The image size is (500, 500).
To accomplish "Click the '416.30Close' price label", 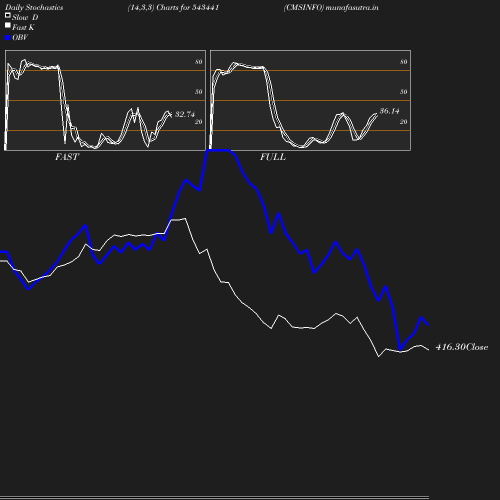I will [x=462, y=347].
